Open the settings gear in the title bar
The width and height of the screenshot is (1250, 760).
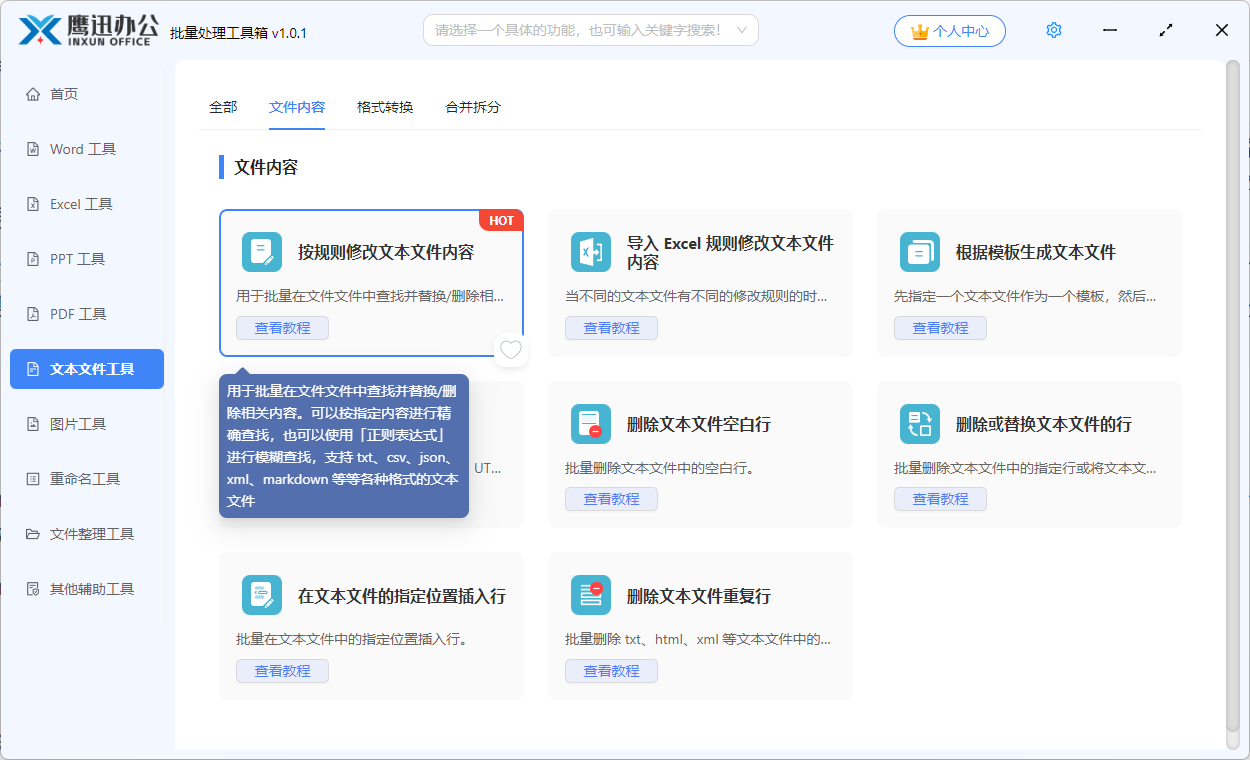(1053, 30)
